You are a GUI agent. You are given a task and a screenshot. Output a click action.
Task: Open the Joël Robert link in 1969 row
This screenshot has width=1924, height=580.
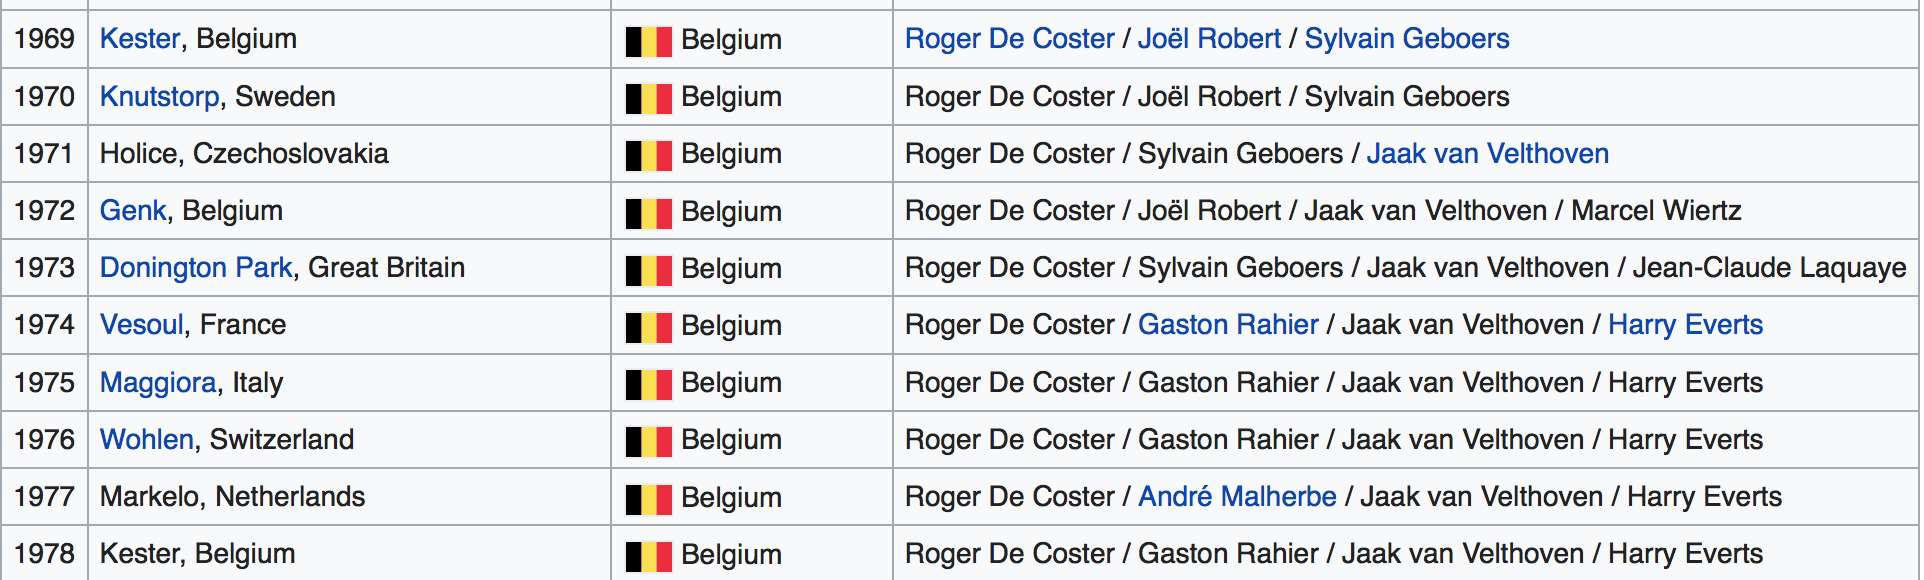1210,39
